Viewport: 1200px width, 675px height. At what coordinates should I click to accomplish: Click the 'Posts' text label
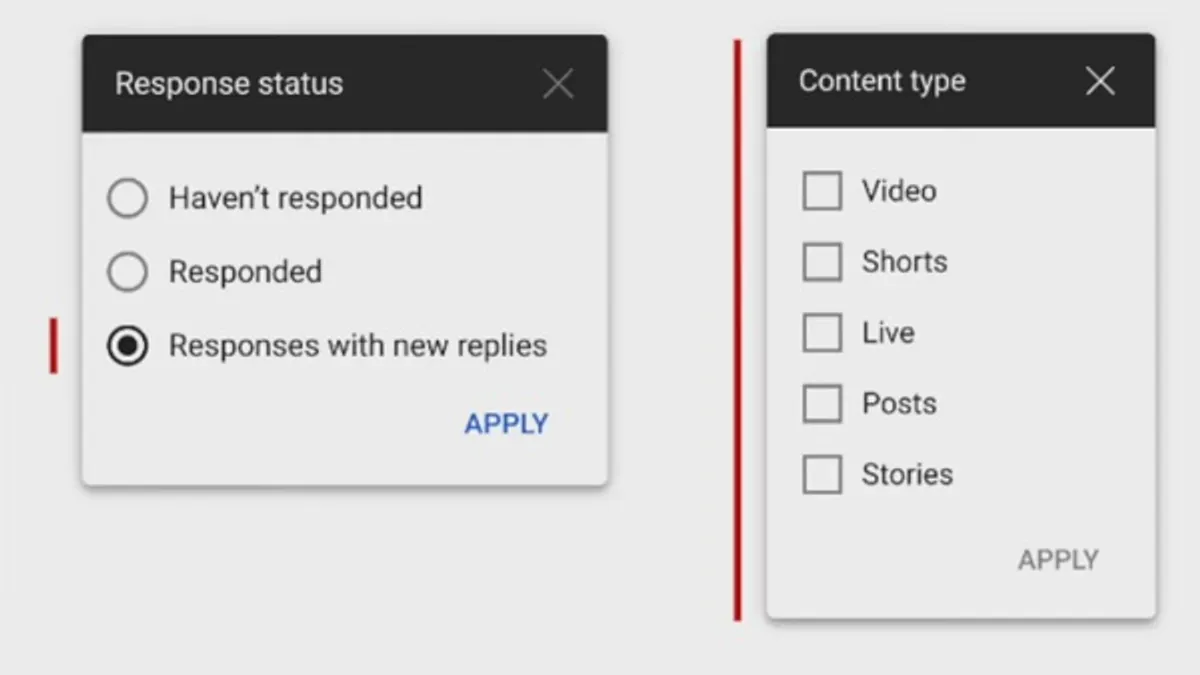[x=899, y=404]
